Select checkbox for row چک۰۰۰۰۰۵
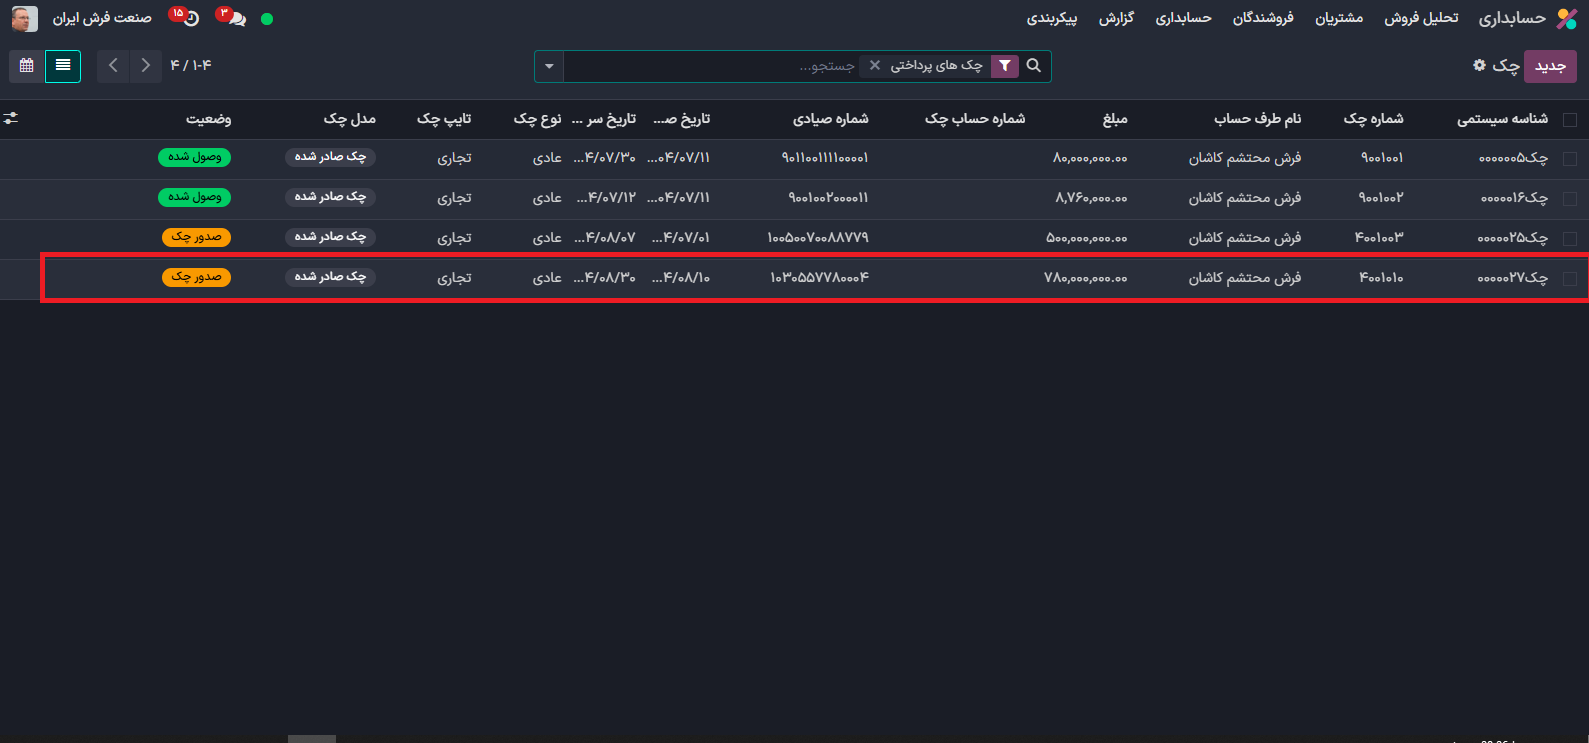The height and width of the screenshot is (743, 1589). (1570, 159)
